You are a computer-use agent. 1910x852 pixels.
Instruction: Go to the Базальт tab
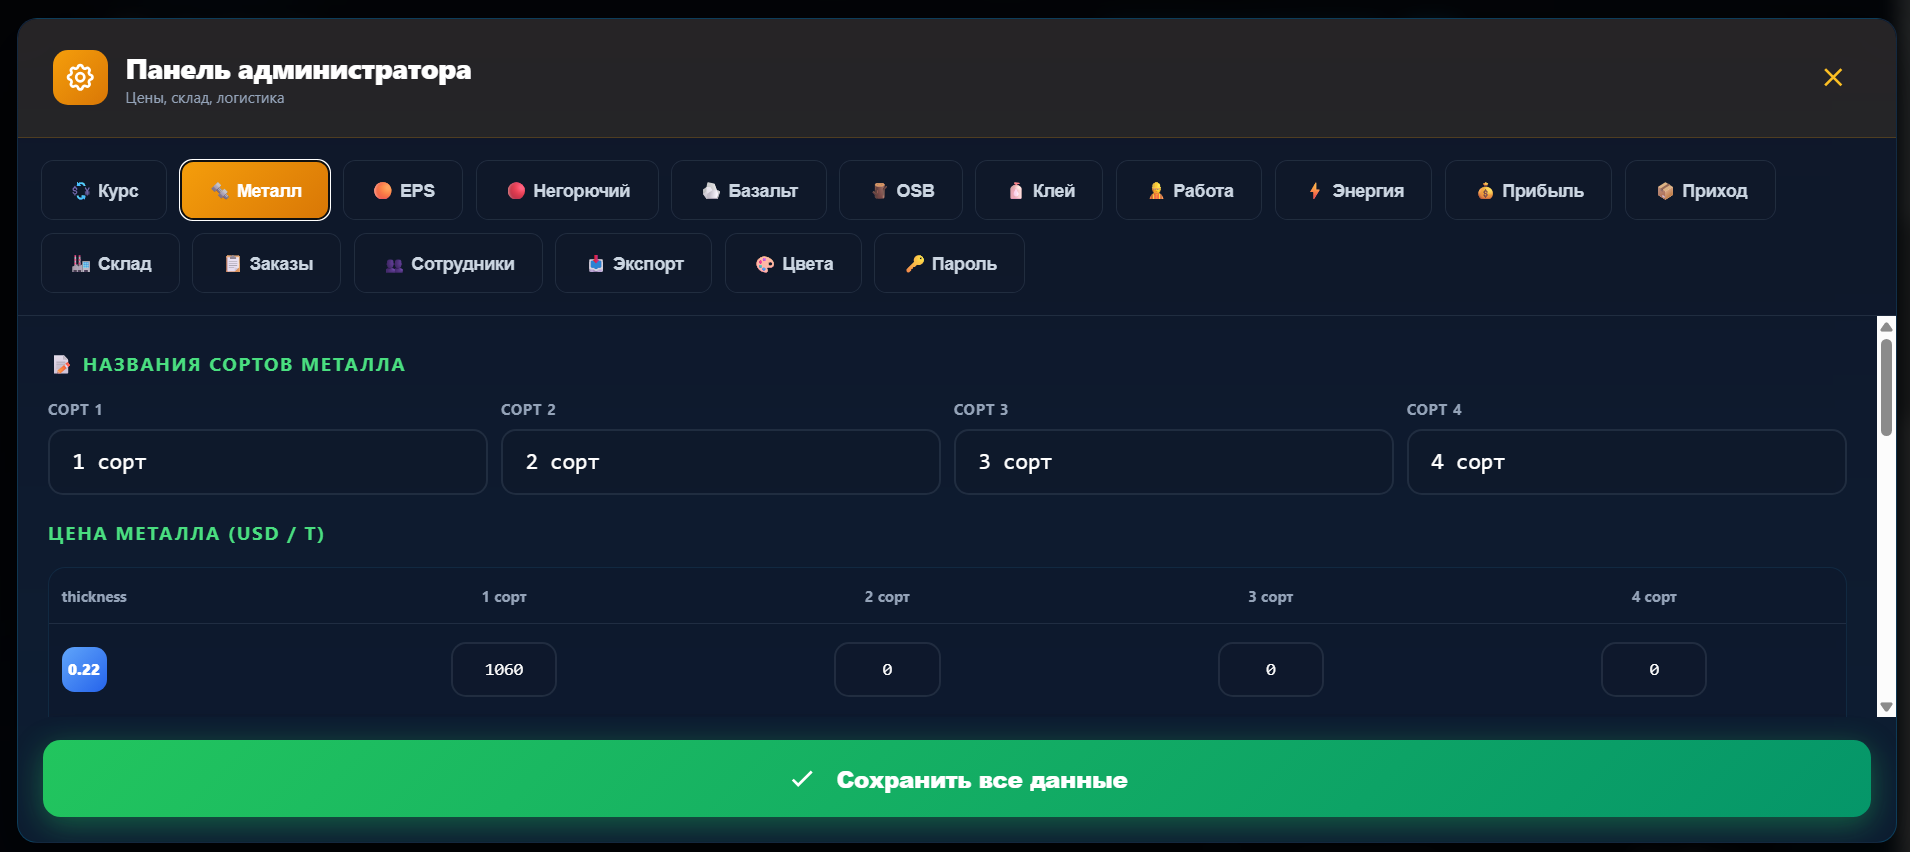pos(749,190)
